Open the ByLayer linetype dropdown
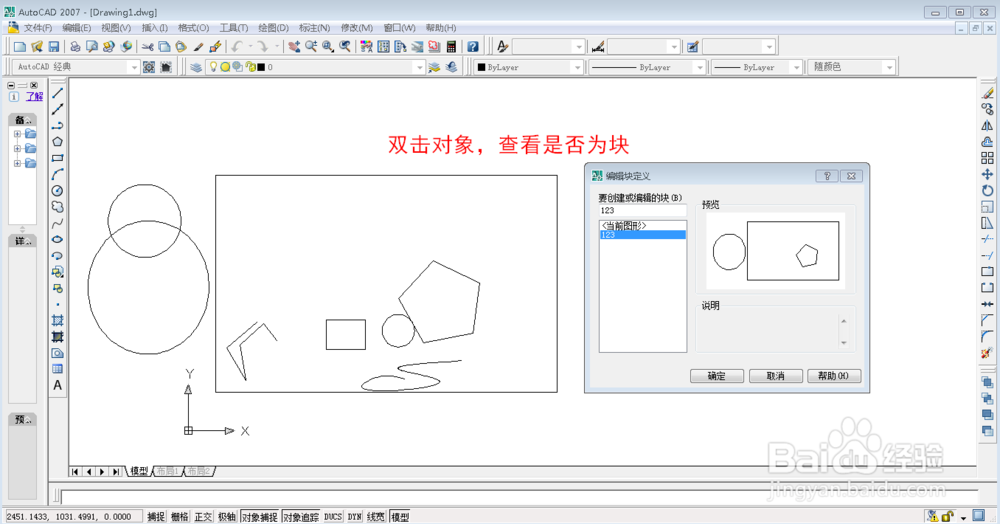1000x524 pixels. pos(700,67)
